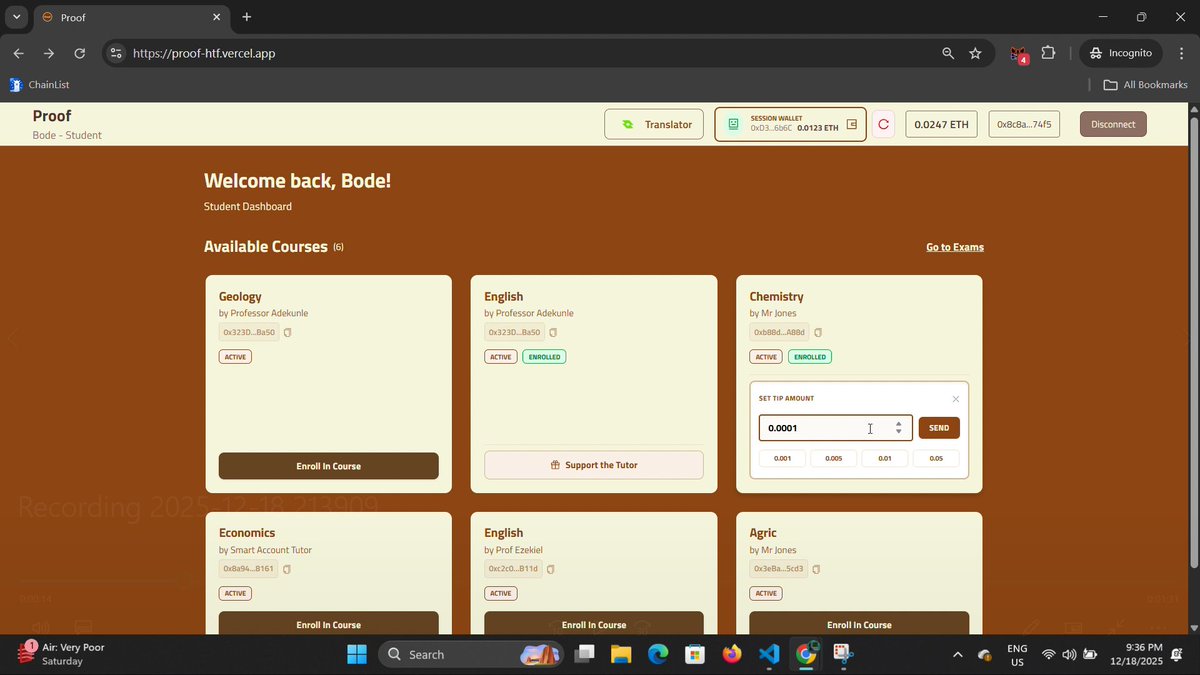Open the tab search dropdown arrow
This screenshot has width=1200, height=675.
click(16, 17)
